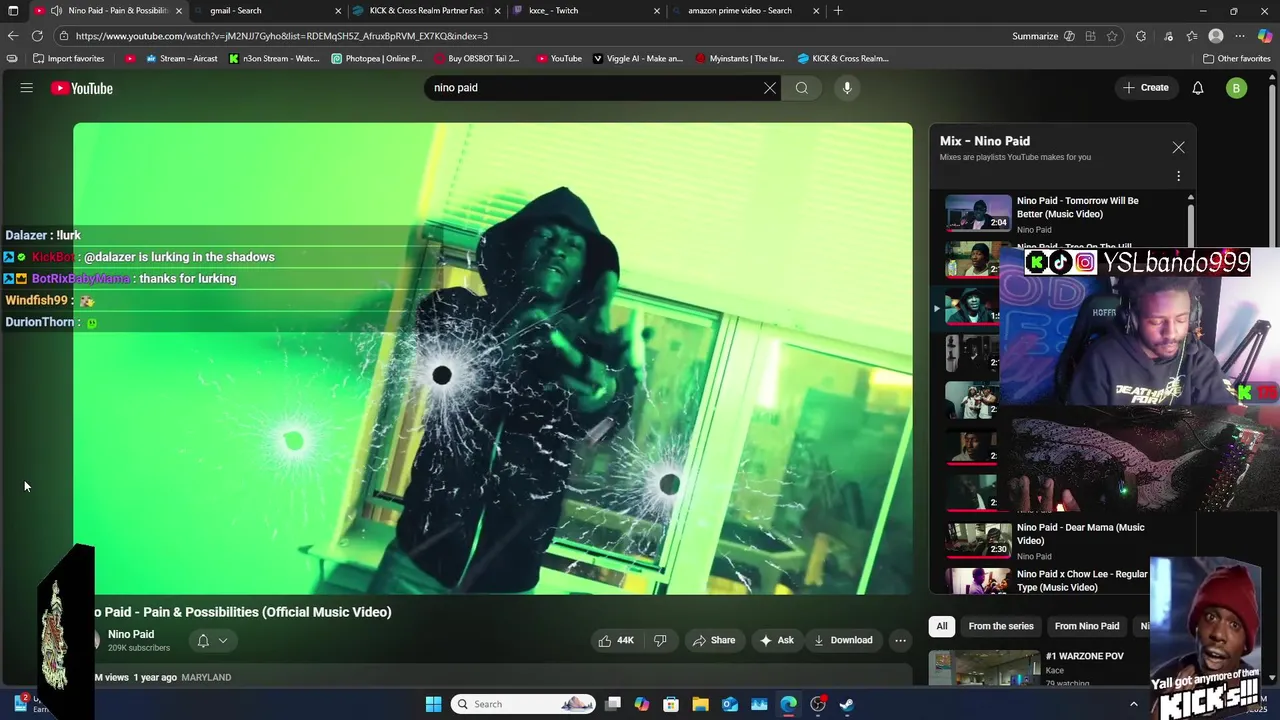Open the n3on Stream bookmark
The width and height of the screenshot is (1280, 720).
tap(274, 58)
